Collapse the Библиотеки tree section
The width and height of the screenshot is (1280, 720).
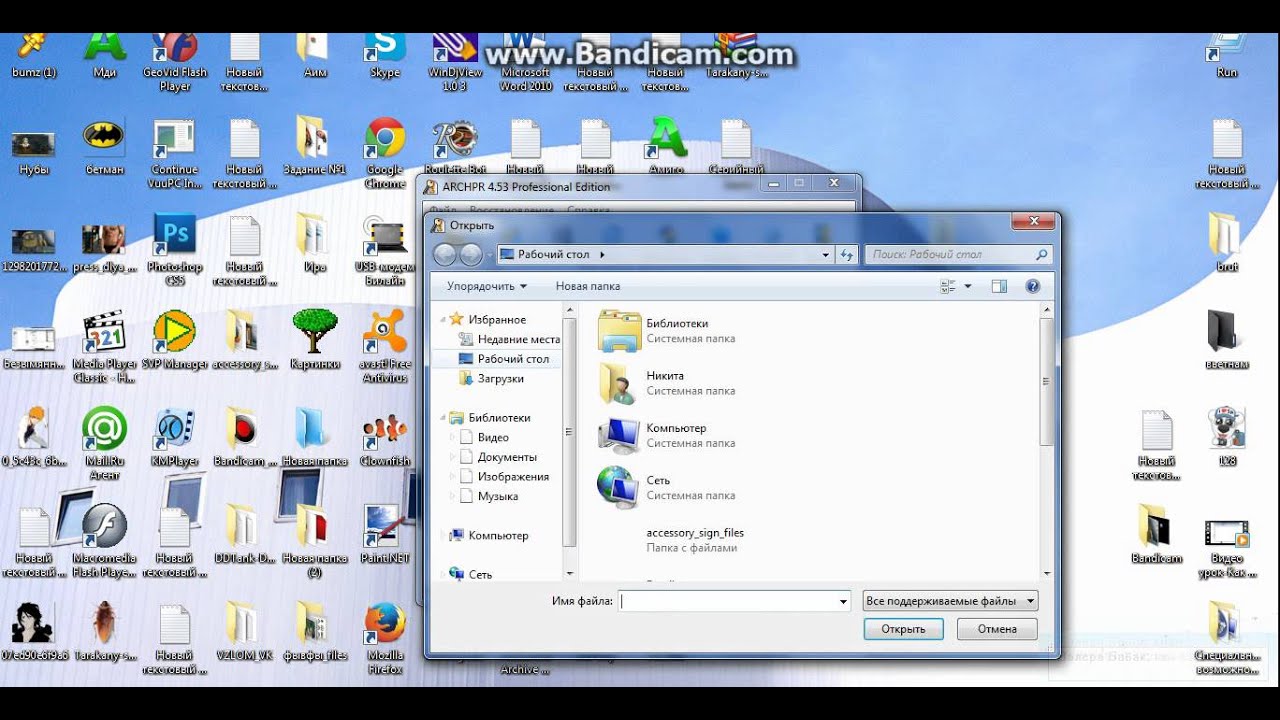tap(443, 418)
